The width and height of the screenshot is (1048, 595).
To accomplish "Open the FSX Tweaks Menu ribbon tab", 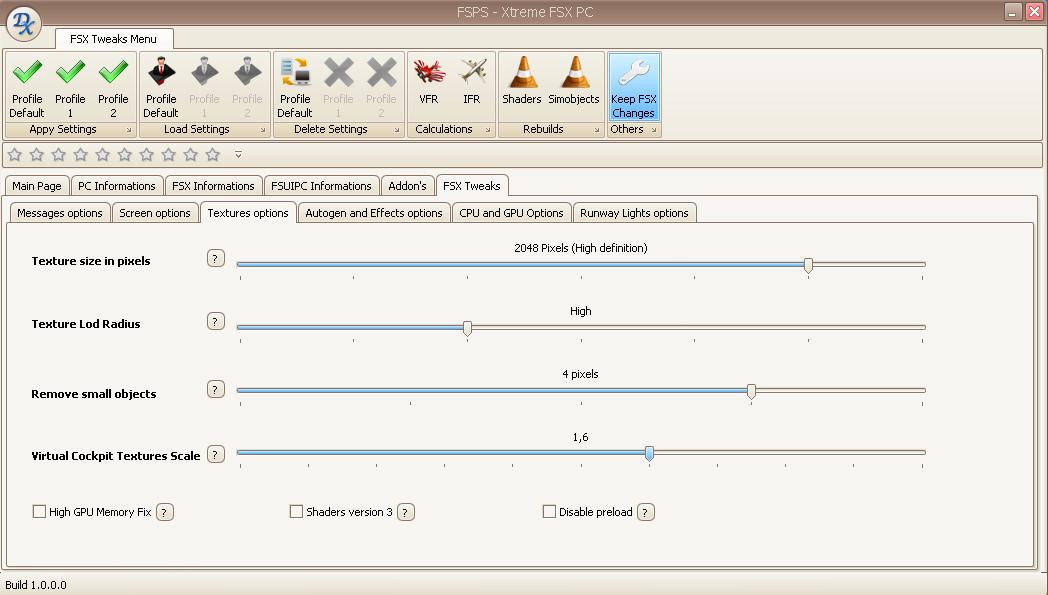I will 114,39.
